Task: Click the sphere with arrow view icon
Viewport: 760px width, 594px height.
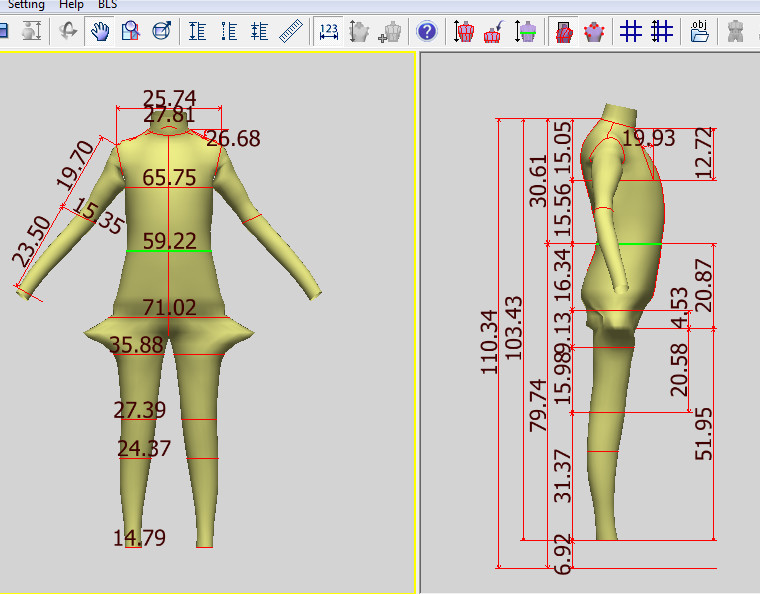Action: coord(161,32)
